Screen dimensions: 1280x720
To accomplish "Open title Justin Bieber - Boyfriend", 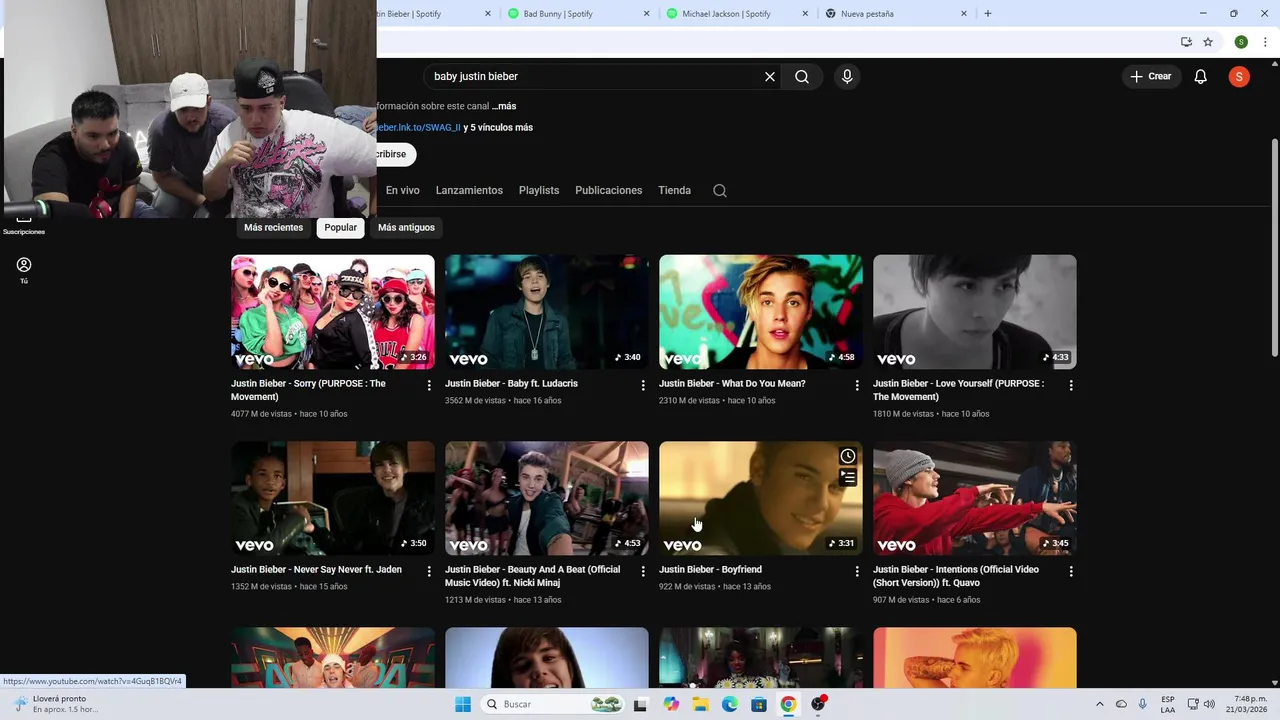I will (710, 570).
